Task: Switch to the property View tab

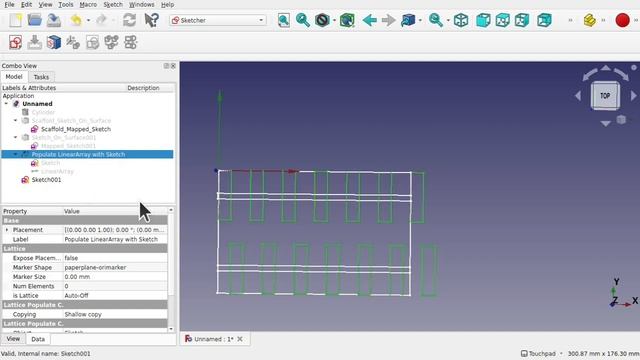Action: tap(13, 339)
